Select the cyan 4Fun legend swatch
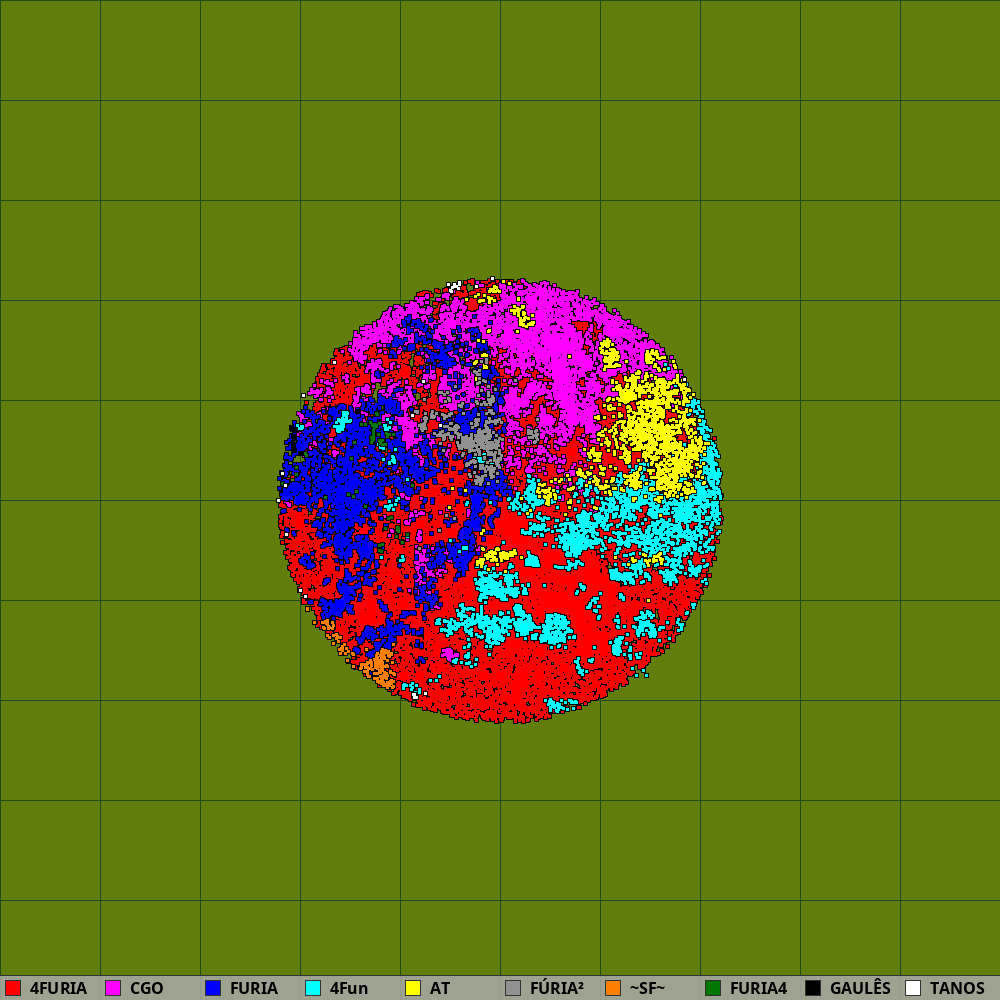The image size is (1000, 1000). pyautogui.click(x=313, y=988)
